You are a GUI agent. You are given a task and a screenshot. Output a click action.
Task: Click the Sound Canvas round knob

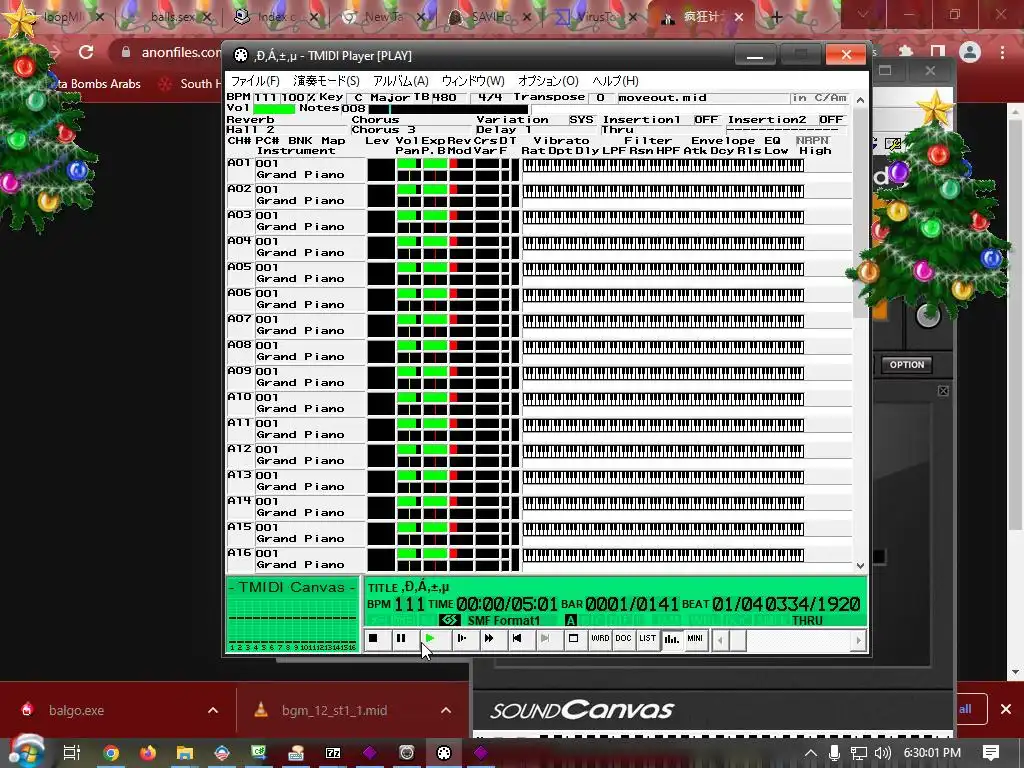[x=928, y=315]
